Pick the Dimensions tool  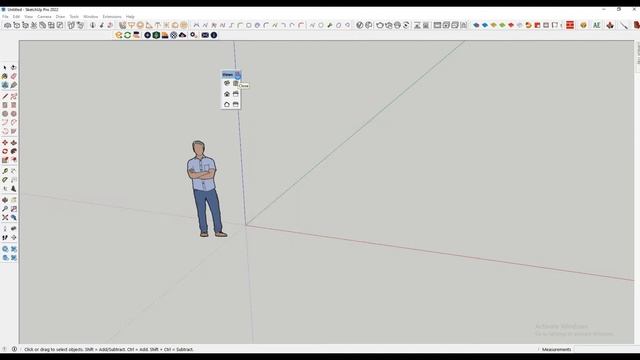tap(13, 171)
